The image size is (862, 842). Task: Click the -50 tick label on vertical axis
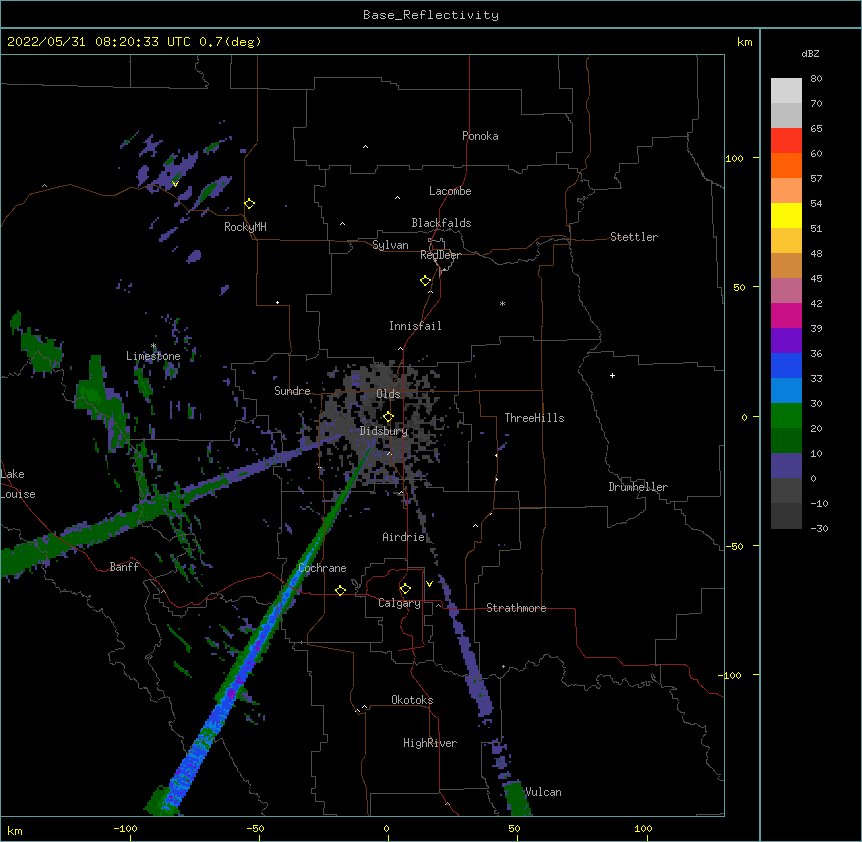[x=734, y=546]
